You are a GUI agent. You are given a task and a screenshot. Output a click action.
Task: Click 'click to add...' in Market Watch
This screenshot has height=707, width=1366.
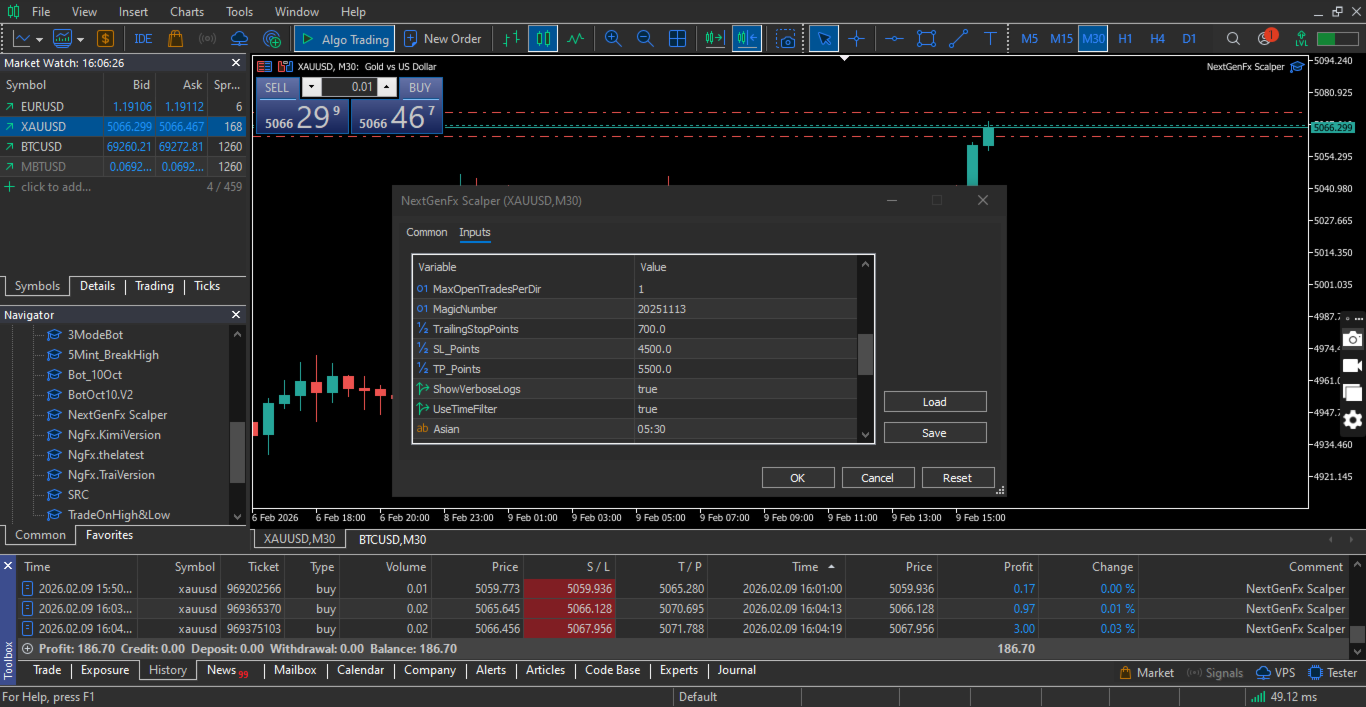55,187
